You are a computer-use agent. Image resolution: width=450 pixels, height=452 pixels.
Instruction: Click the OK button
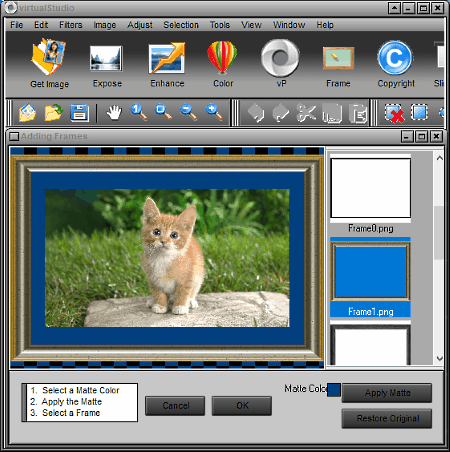point(242,406)
